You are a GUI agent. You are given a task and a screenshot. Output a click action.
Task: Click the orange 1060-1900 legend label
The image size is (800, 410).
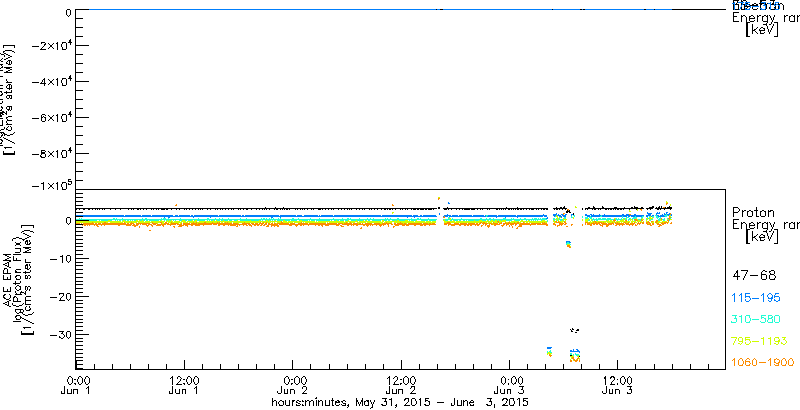point(763,363)
